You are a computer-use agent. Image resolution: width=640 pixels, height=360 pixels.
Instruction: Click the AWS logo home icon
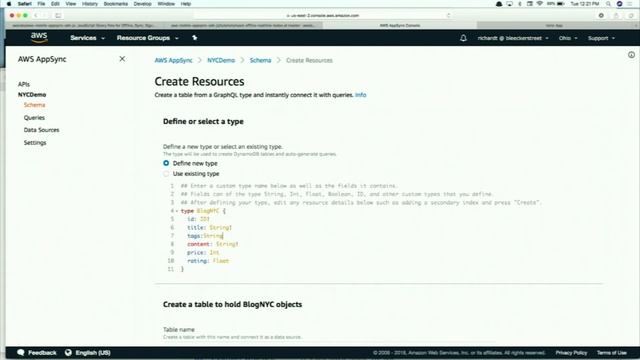(x=39, y=38)
